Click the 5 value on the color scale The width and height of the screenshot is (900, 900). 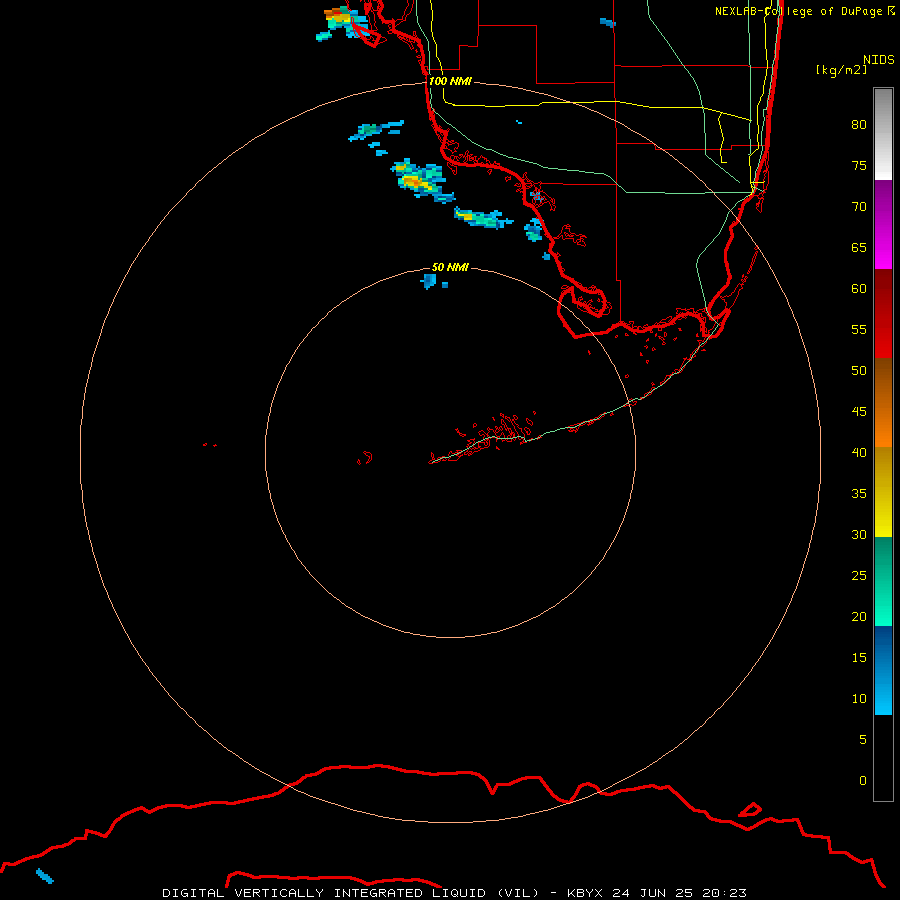[x=863, y=739]
